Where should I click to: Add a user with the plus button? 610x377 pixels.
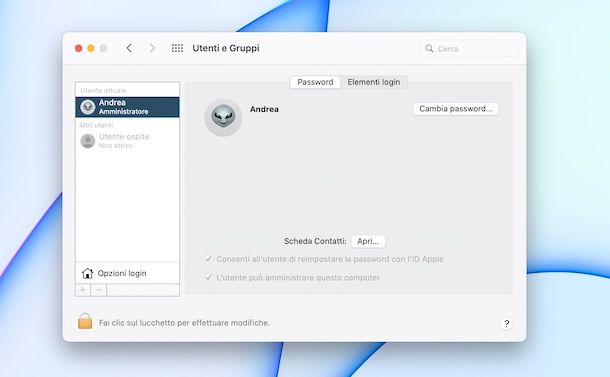(83, 290)
